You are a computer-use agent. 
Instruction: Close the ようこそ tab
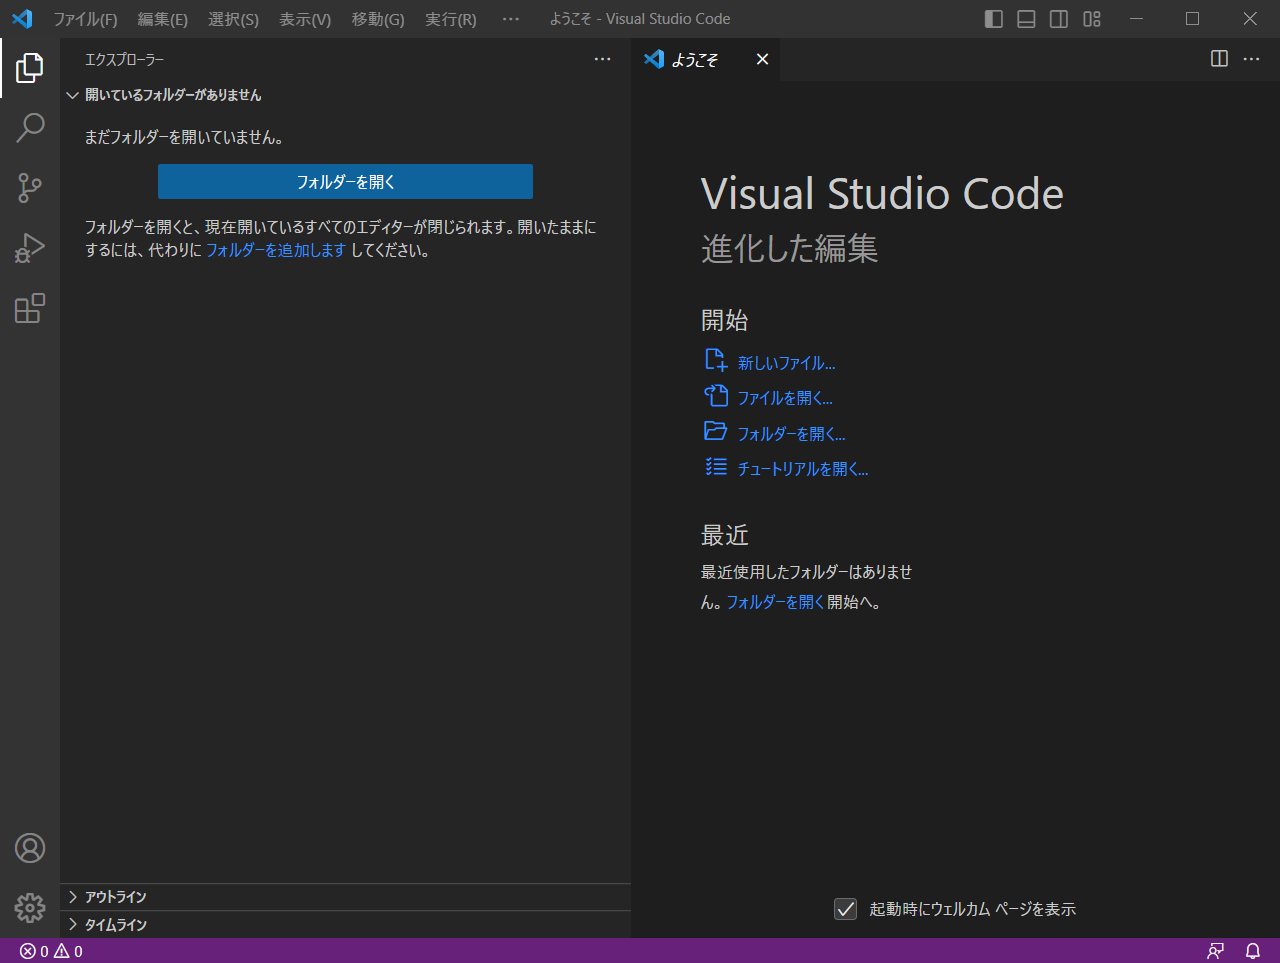[x=762, y=59]
